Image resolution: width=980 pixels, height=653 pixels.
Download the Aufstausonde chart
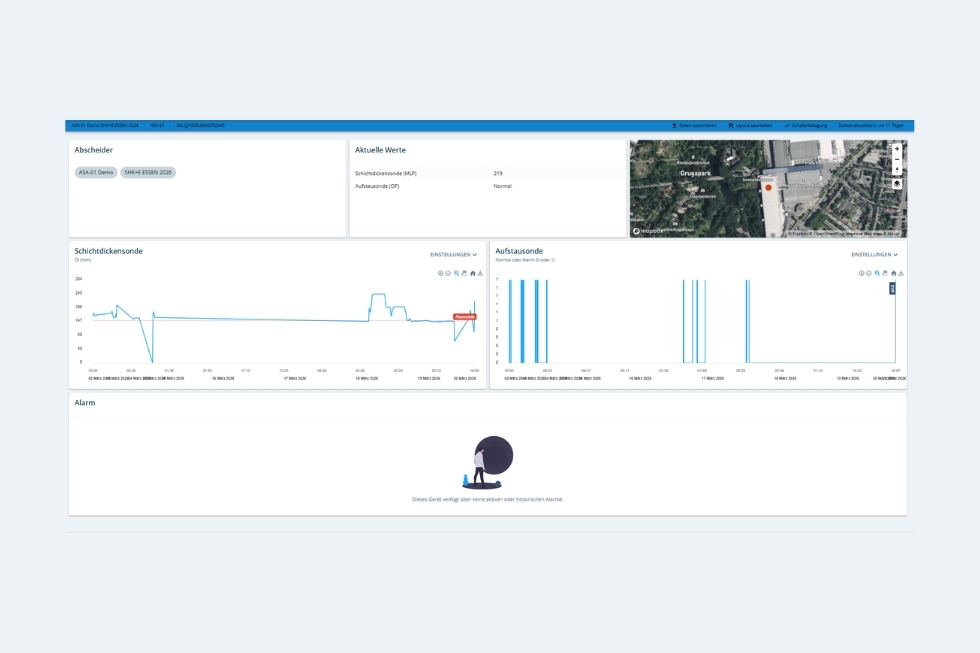click(x=901, y=273)
